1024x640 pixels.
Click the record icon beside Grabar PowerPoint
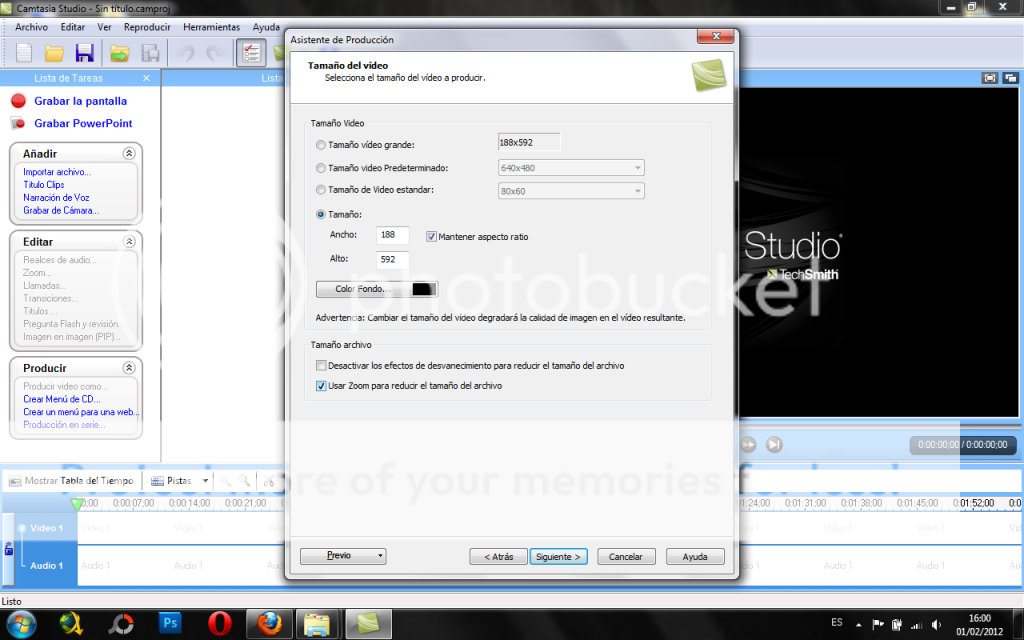tap(18, 123)
